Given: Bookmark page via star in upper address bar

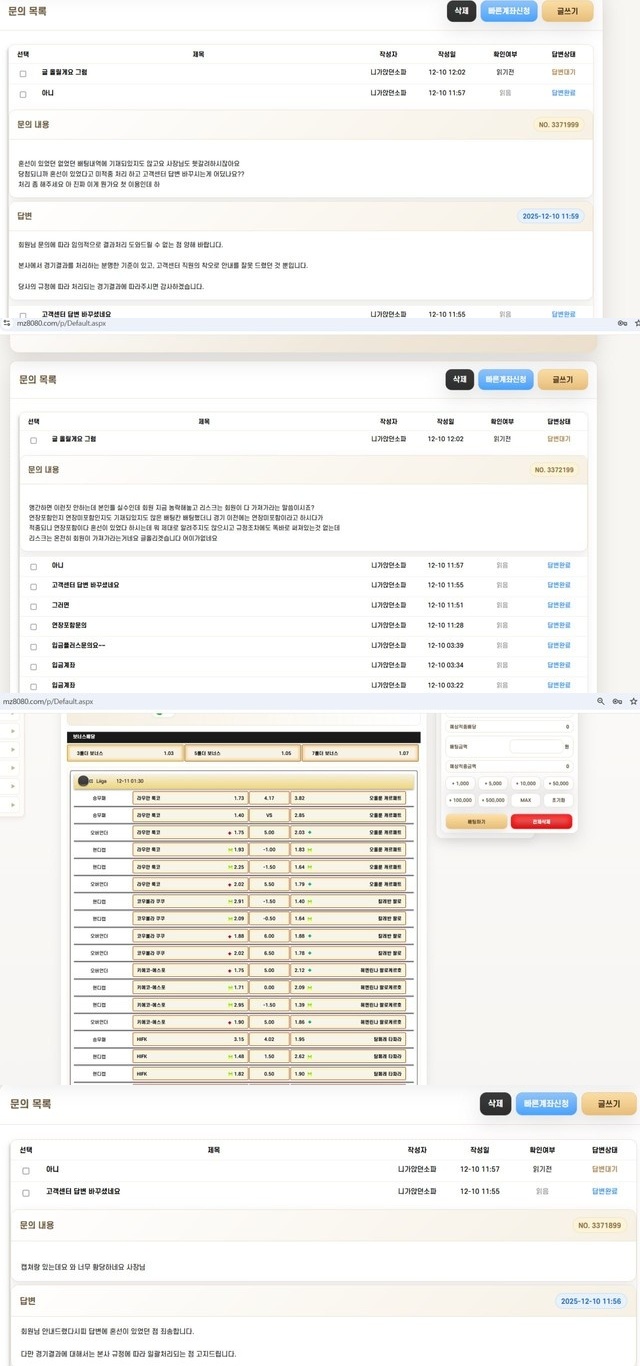Looking at the screenshot, I should pos(637,323).
